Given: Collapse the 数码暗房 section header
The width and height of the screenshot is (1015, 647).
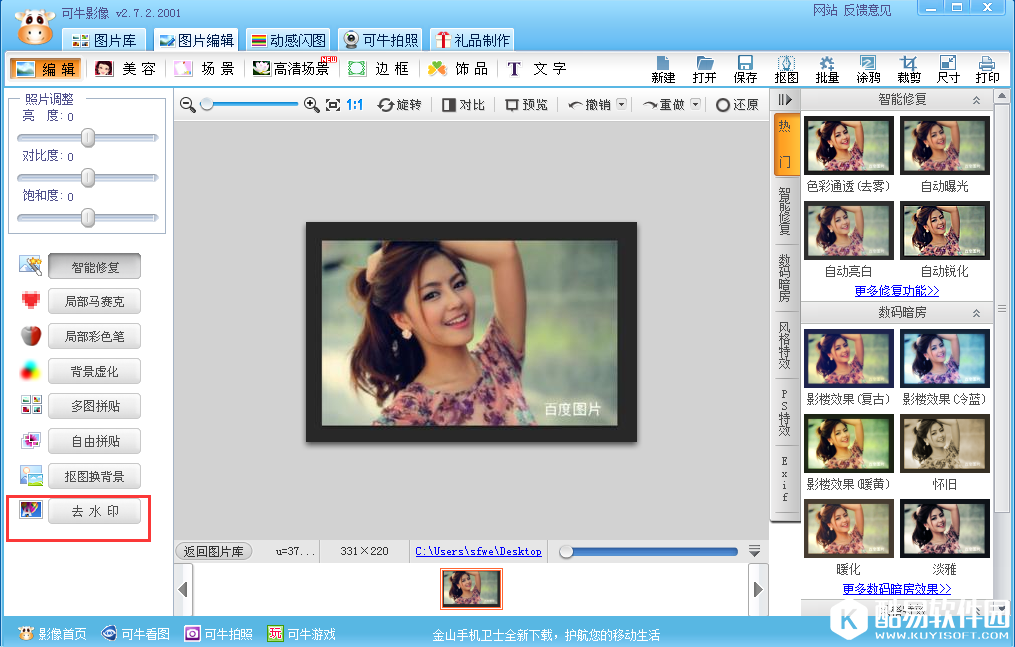Looking at the screenshot, I should [976, 313].
